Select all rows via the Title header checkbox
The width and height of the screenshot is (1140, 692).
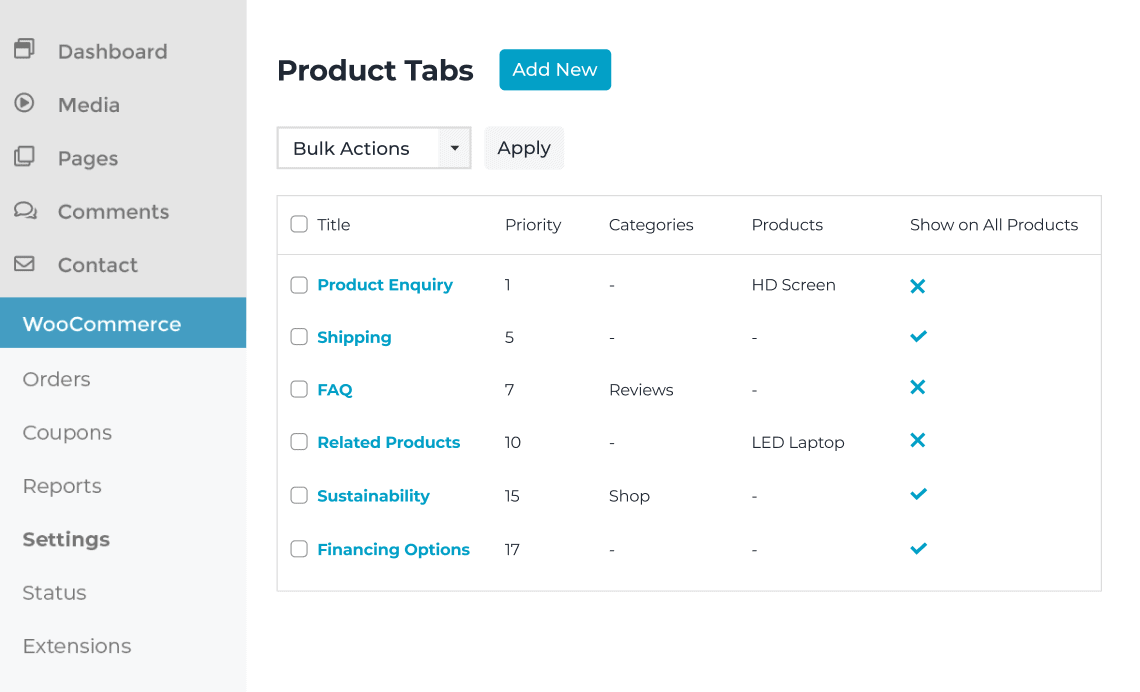pyautogui.click(x=298, y=224)
